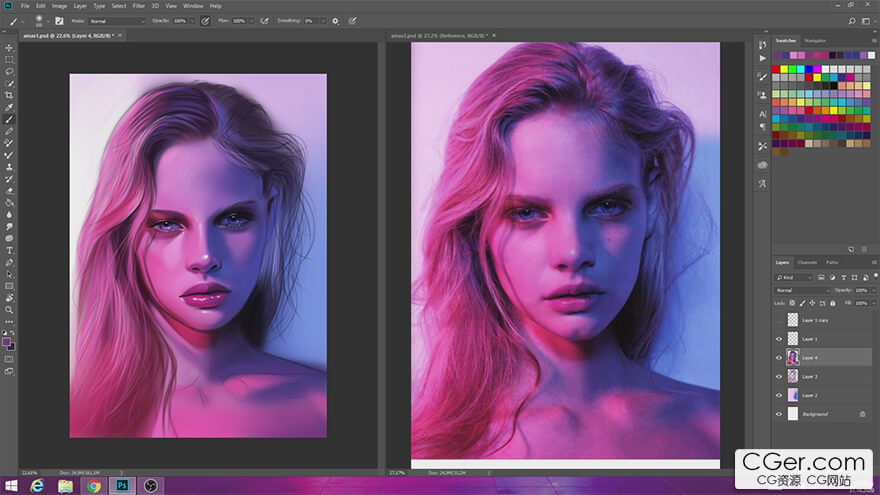Pick the yellow swatch in Swatches panel
The height and width of the screenshot is (495, 880).
784,69
